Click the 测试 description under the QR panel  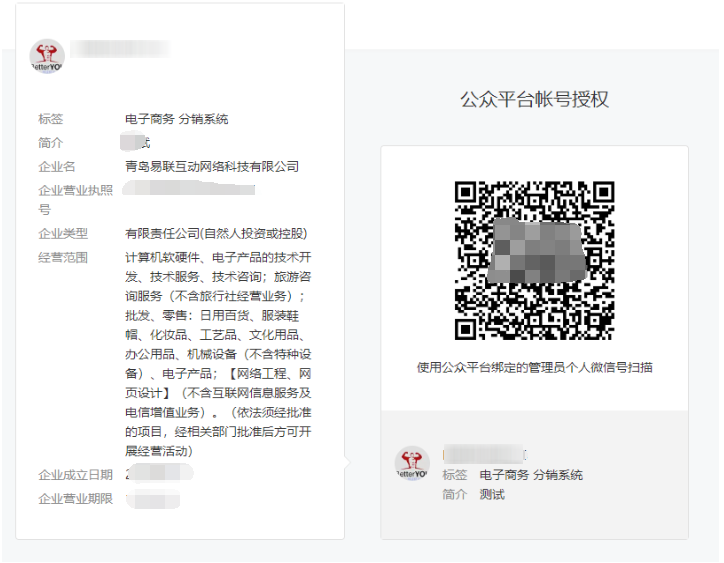(x=492, y=495)
